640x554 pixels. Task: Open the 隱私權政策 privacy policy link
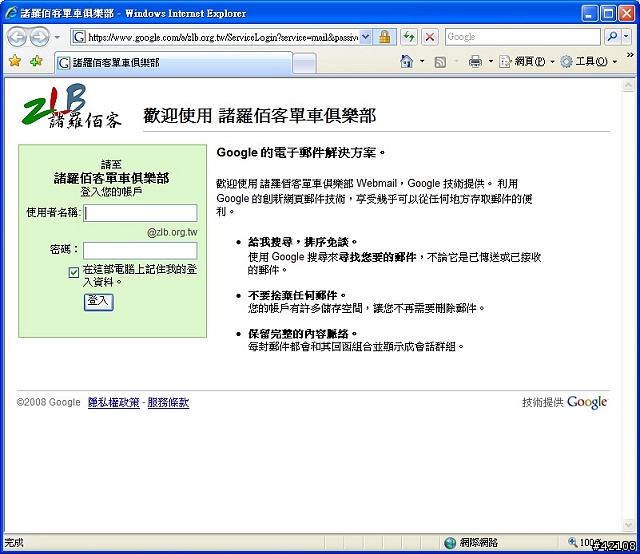click(113, 403)
